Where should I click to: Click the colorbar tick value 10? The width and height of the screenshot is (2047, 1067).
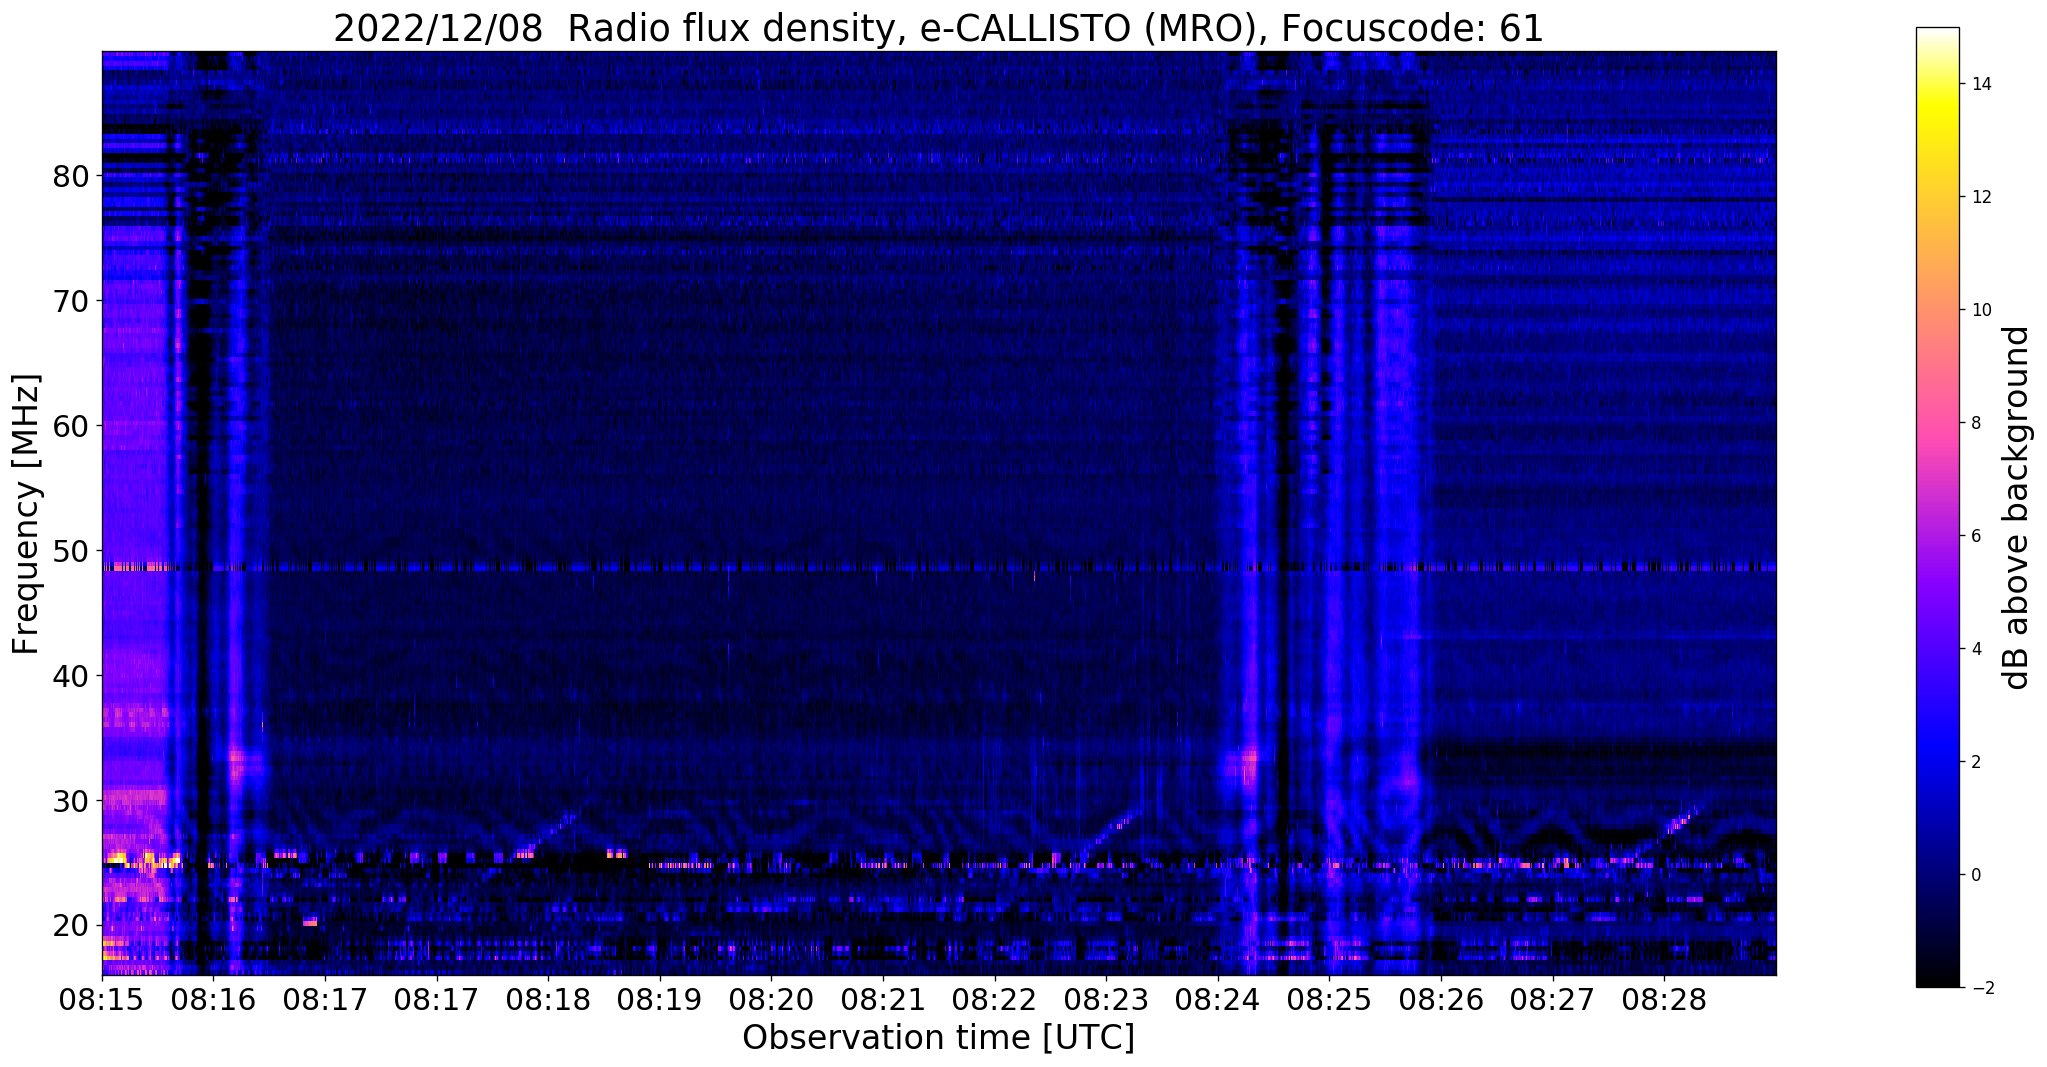point(1981,310)
